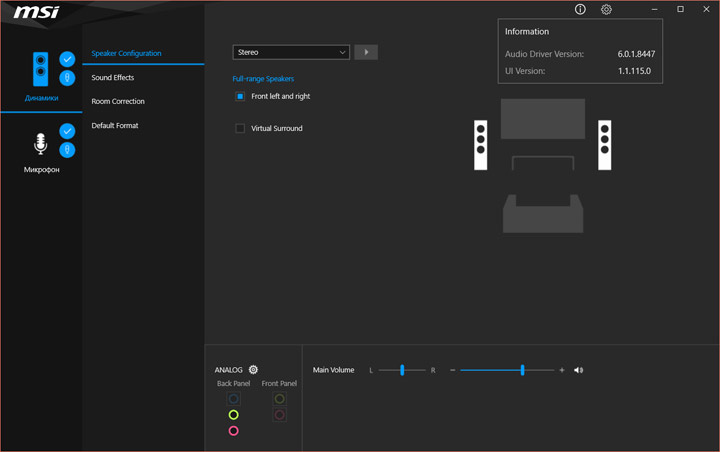Click the Information circle icon in title bar

click(580, 9)
